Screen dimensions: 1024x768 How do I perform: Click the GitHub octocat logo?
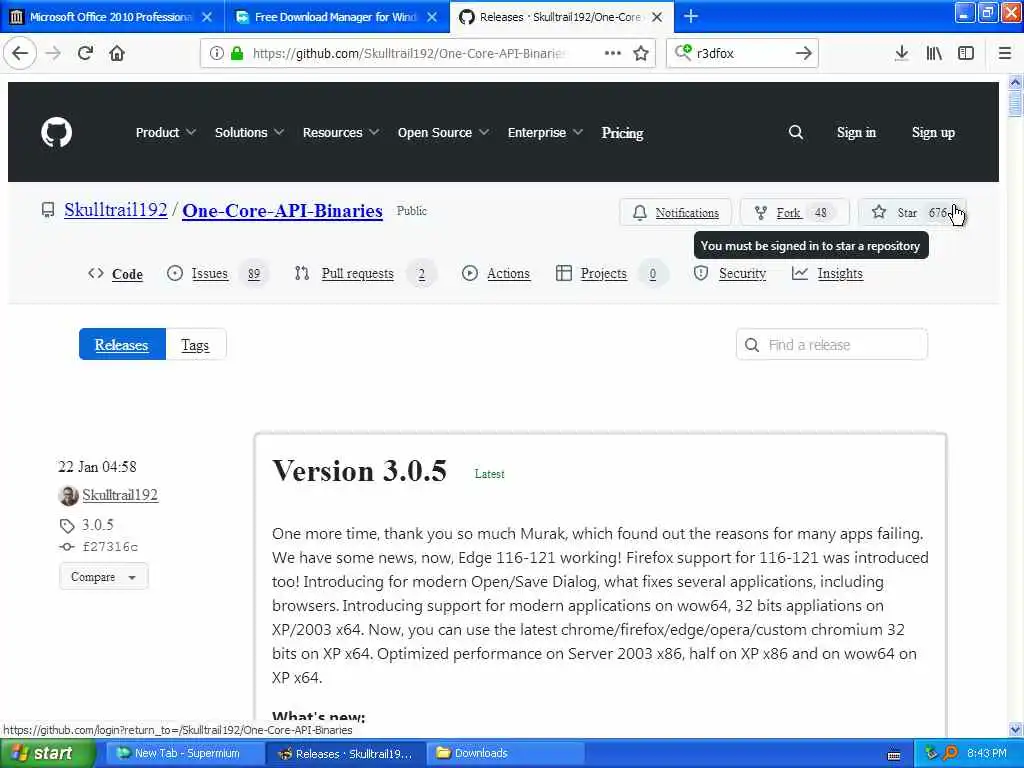coord(57,133)
